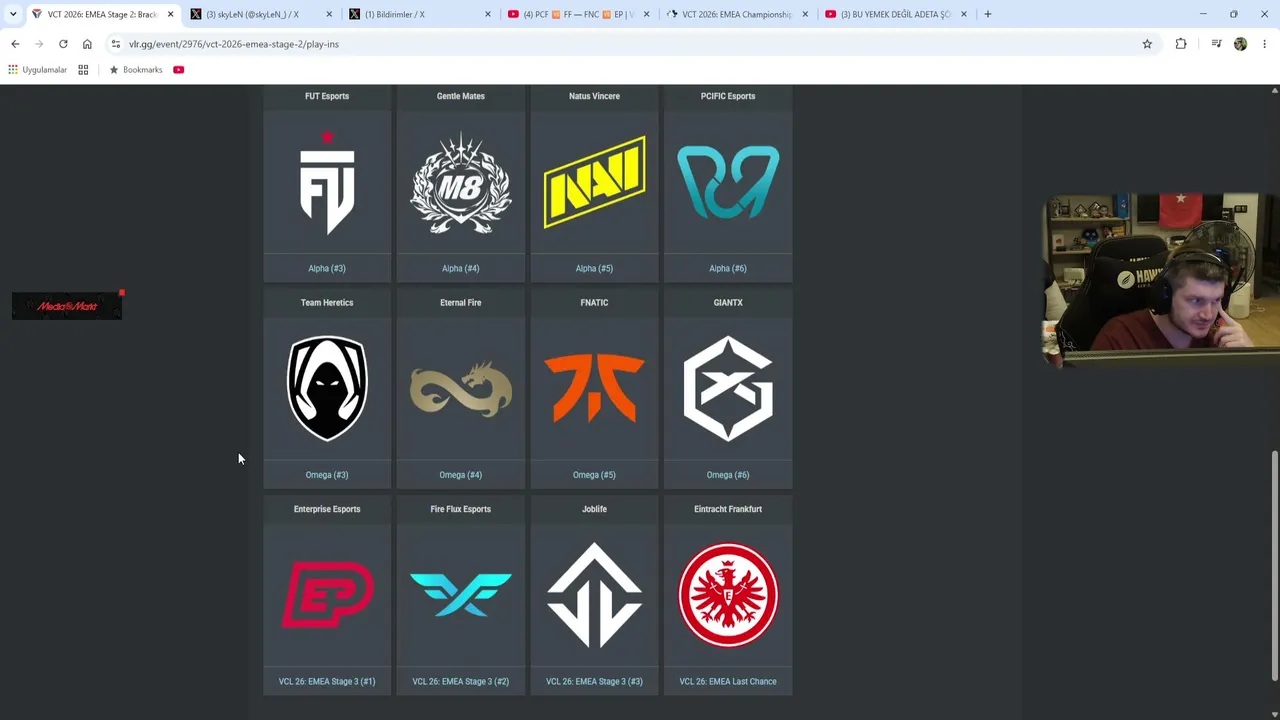Click the Omega (#4) seed label
The height and width of the screenshot is (720, 1280).
(x=461, y=475)
